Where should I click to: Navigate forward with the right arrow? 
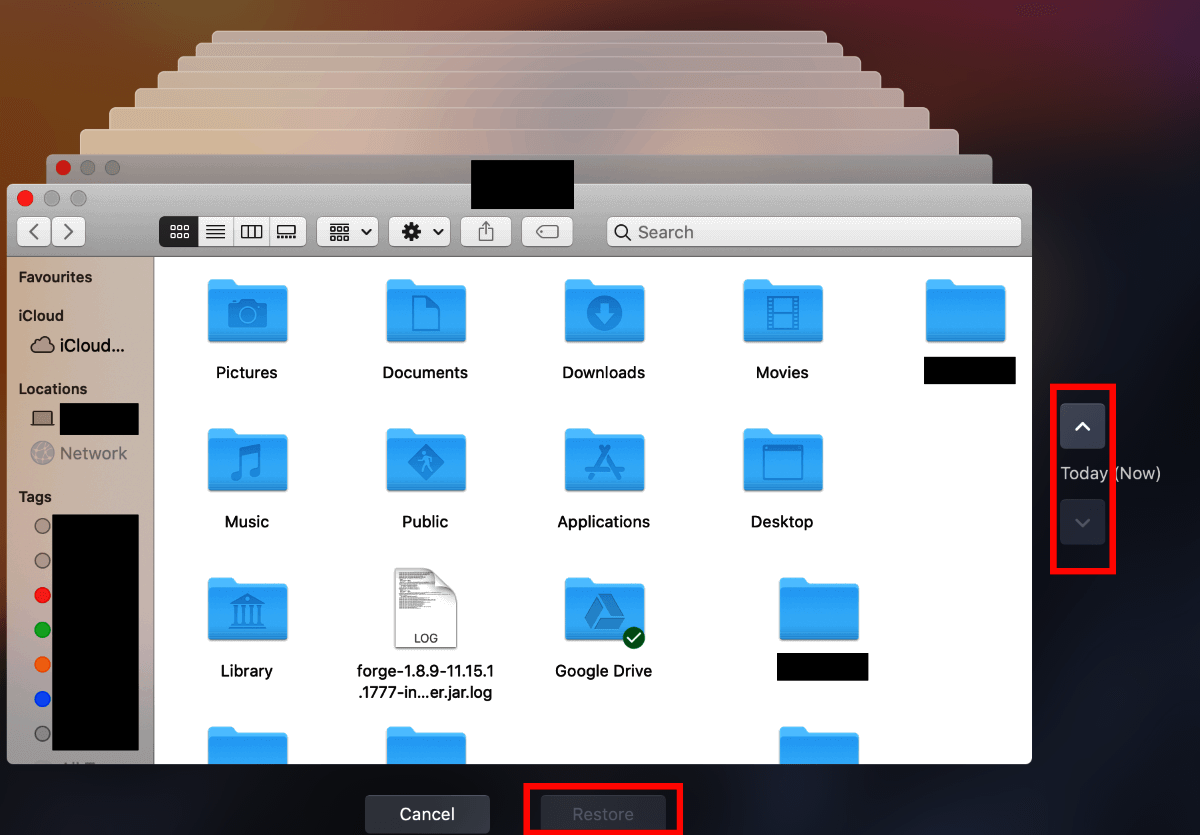point(68,231)
